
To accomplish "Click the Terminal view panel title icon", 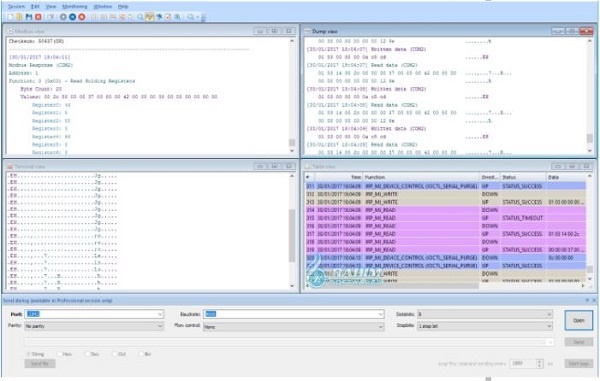I will pos(10,166).
